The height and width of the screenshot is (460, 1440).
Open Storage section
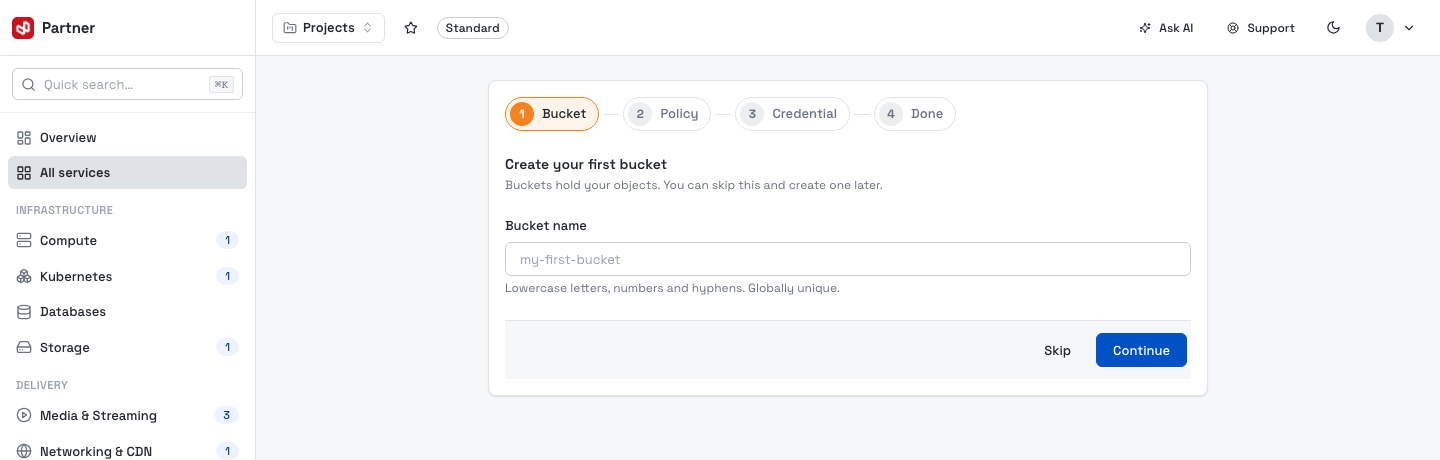pyautogui.click(x=127, y=347)
